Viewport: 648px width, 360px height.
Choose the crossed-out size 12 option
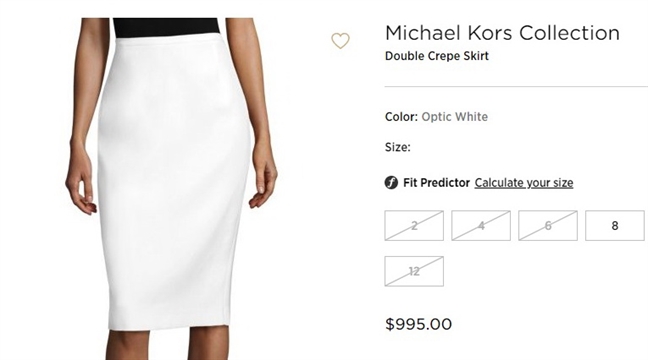tap(414, 271)
